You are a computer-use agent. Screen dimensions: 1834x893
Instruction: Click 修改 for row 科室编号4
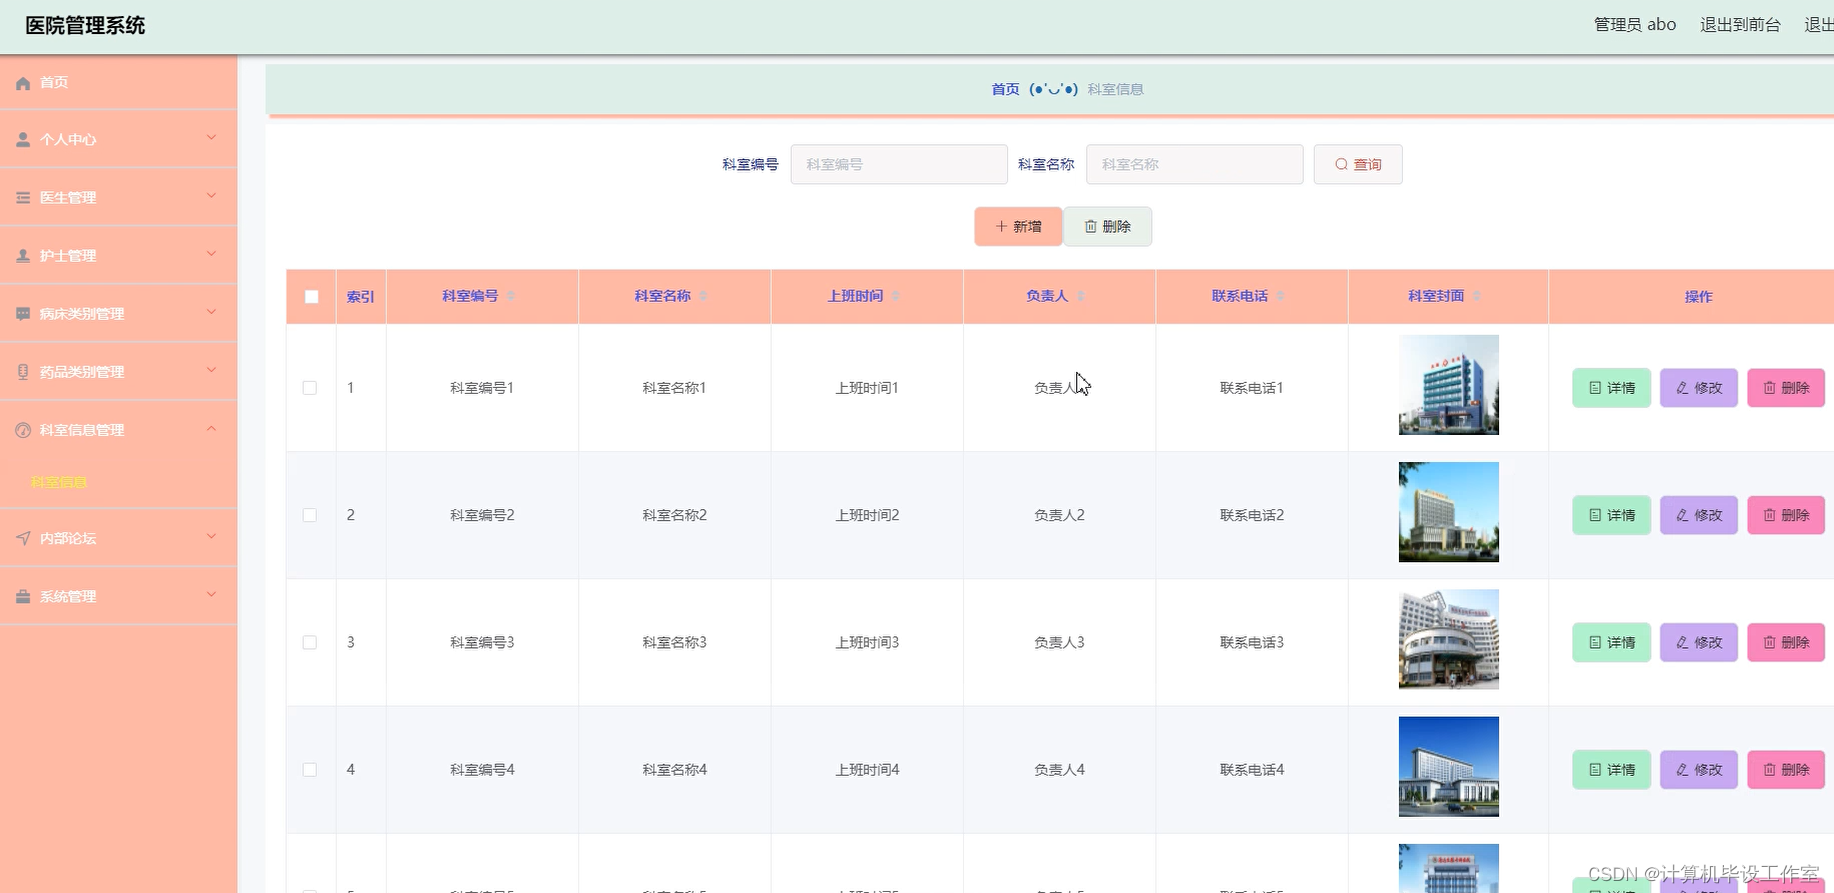coord(1699,770)
